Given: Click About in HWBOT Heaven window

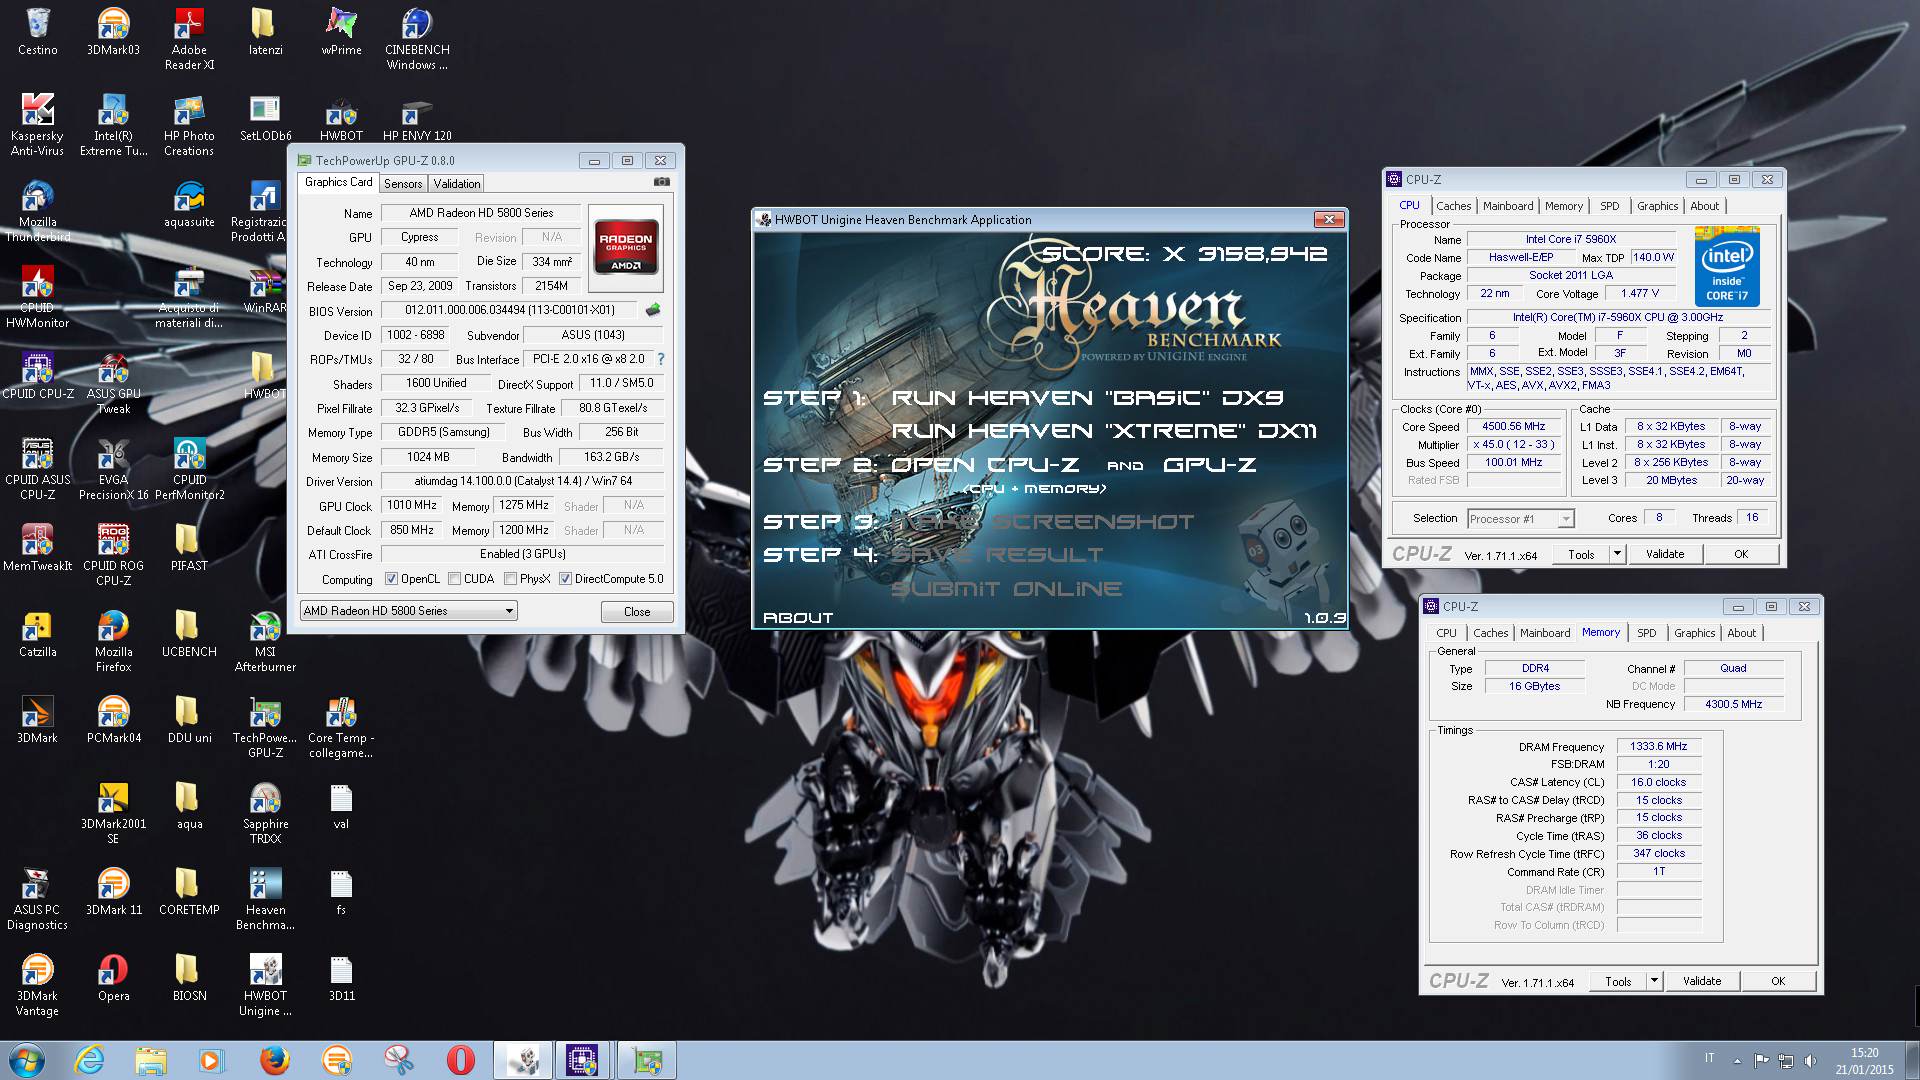Looking at the screenshot, I should (x=798, y=618).
